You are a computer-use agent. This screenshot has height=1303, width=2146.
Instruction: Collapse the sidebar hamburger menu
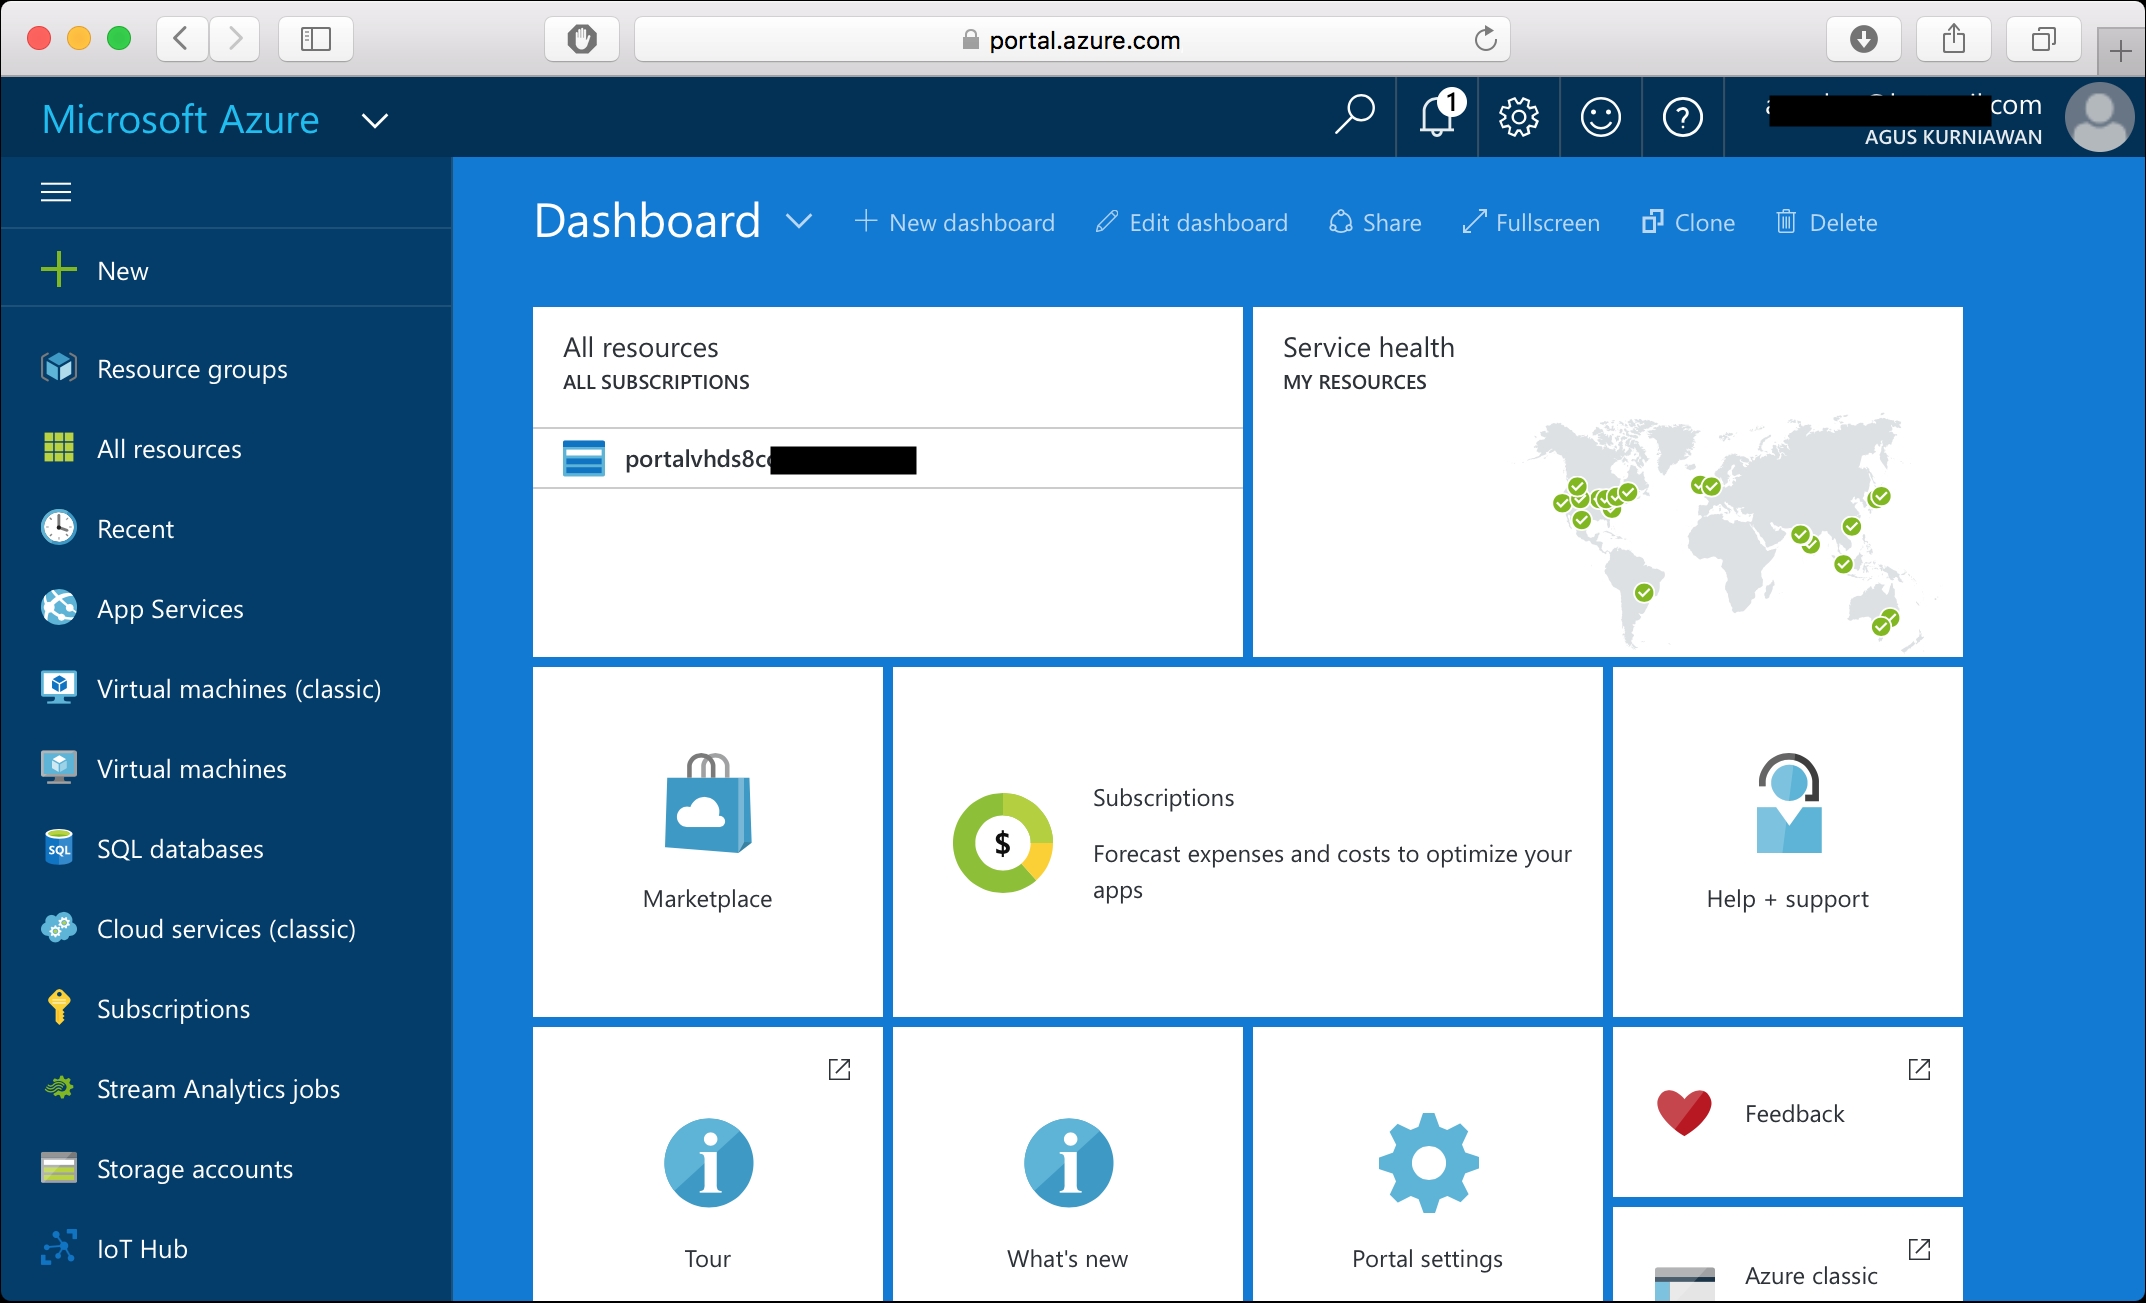point(56,192)
